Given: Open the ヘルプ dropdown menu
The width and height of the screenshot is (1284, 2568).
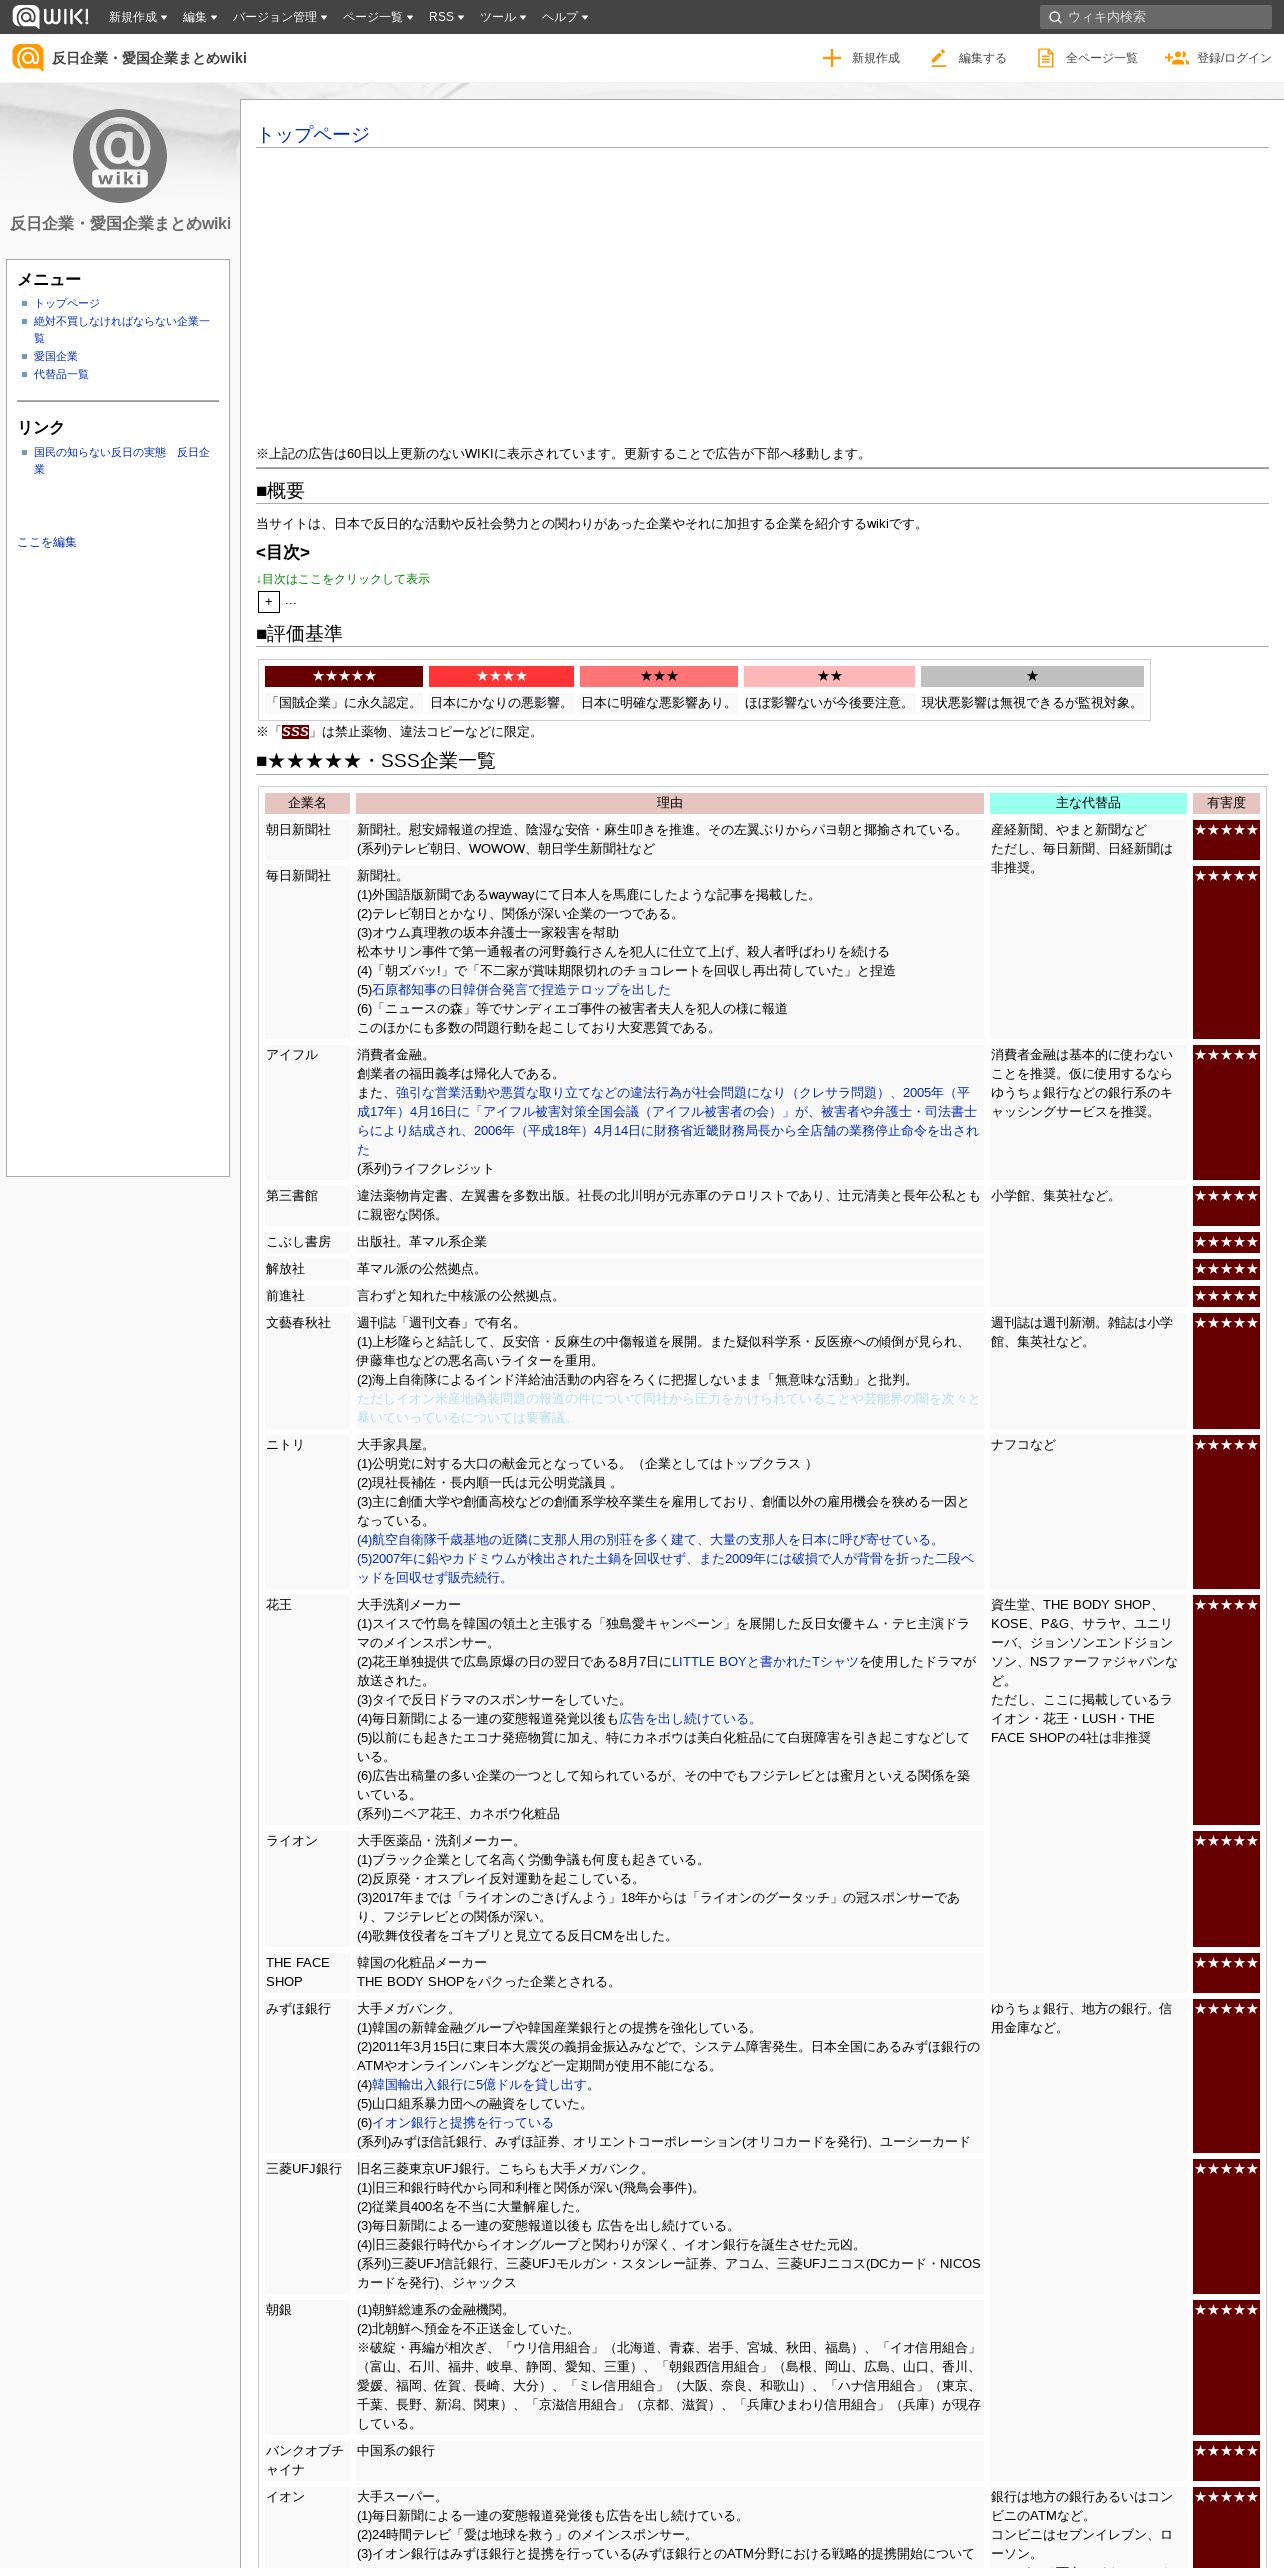Looking at the screenshot, I should point(565,17).
